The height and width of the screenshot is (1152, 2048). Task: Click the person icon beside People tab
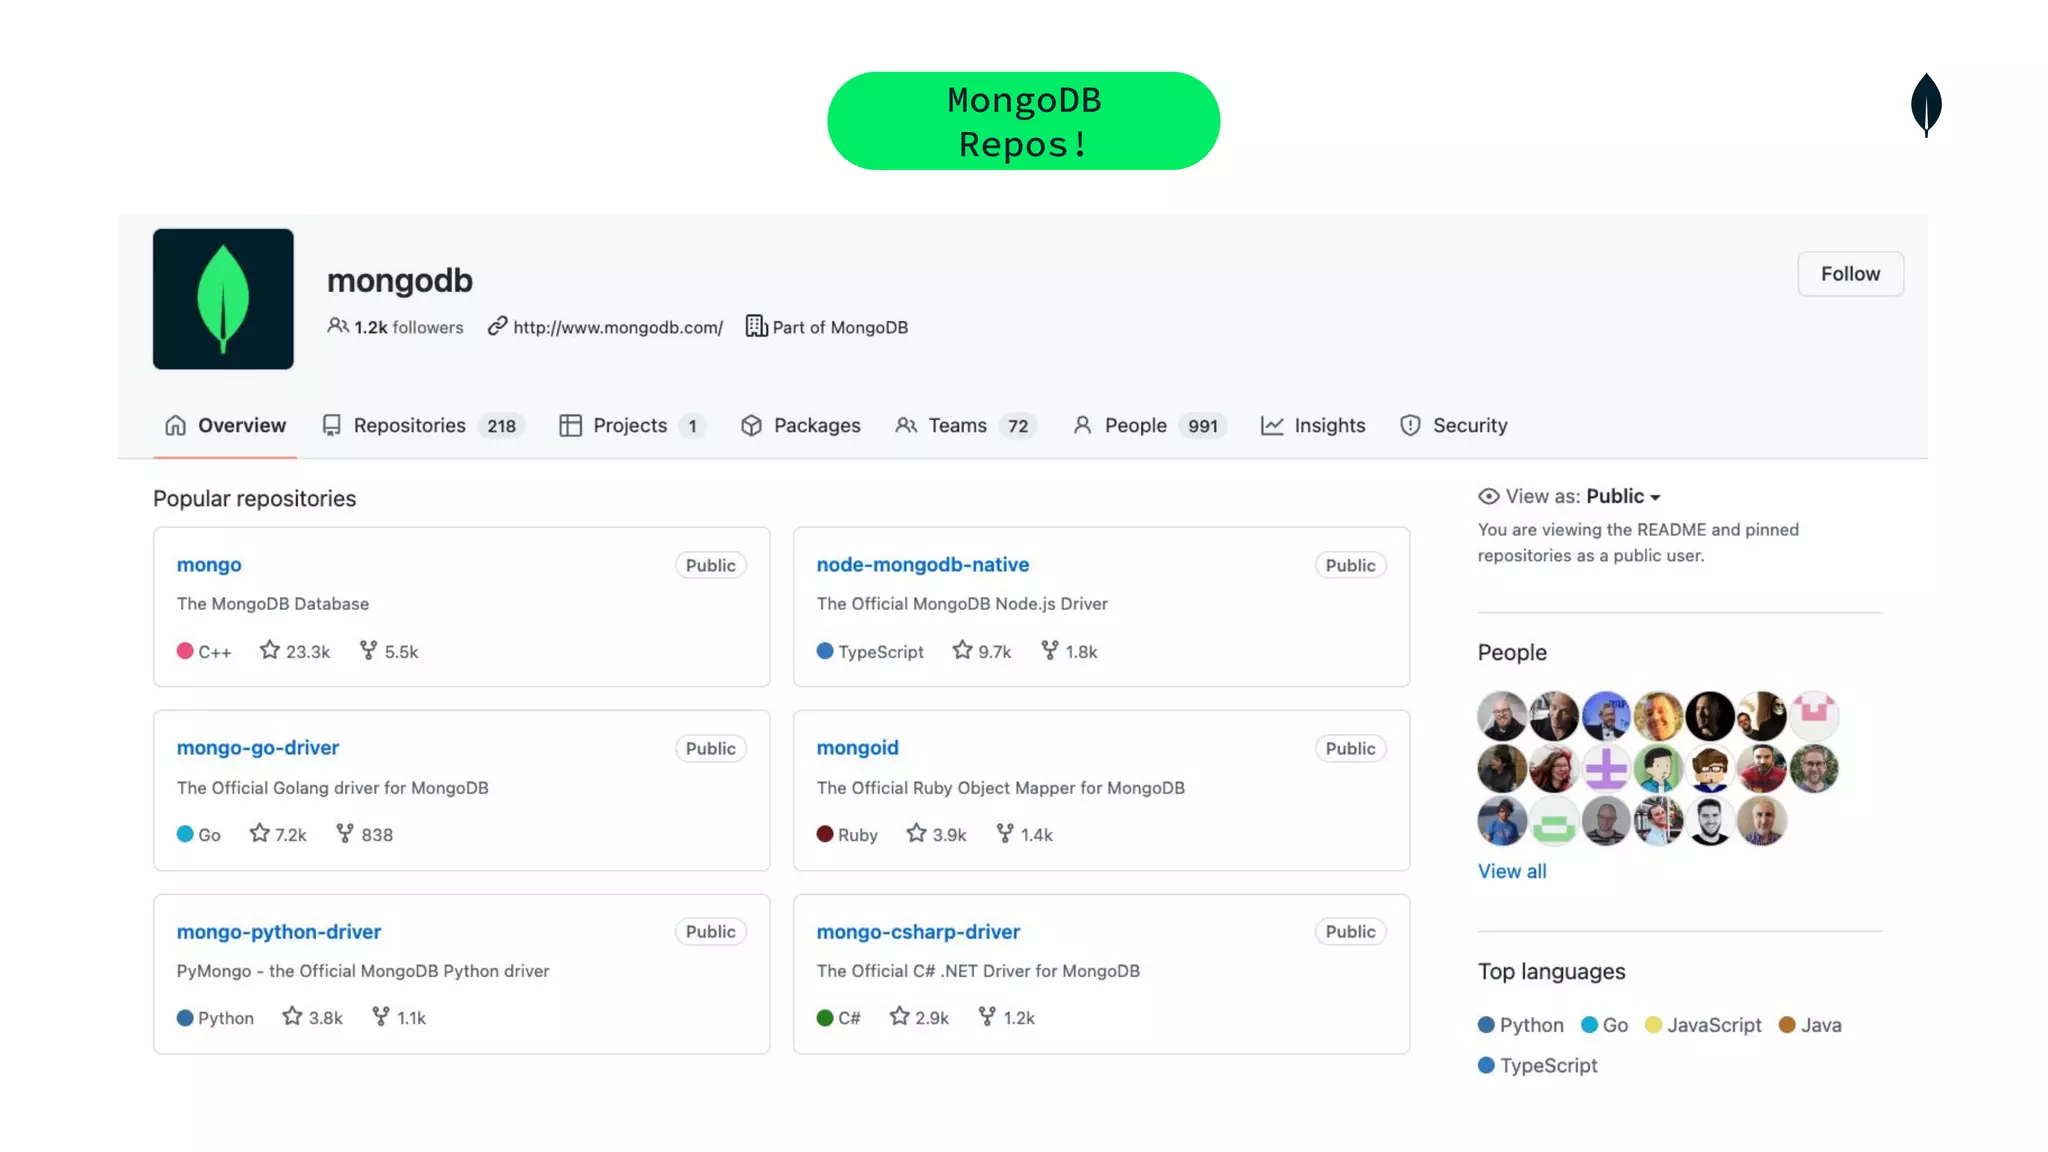[x=1082, y=425]
